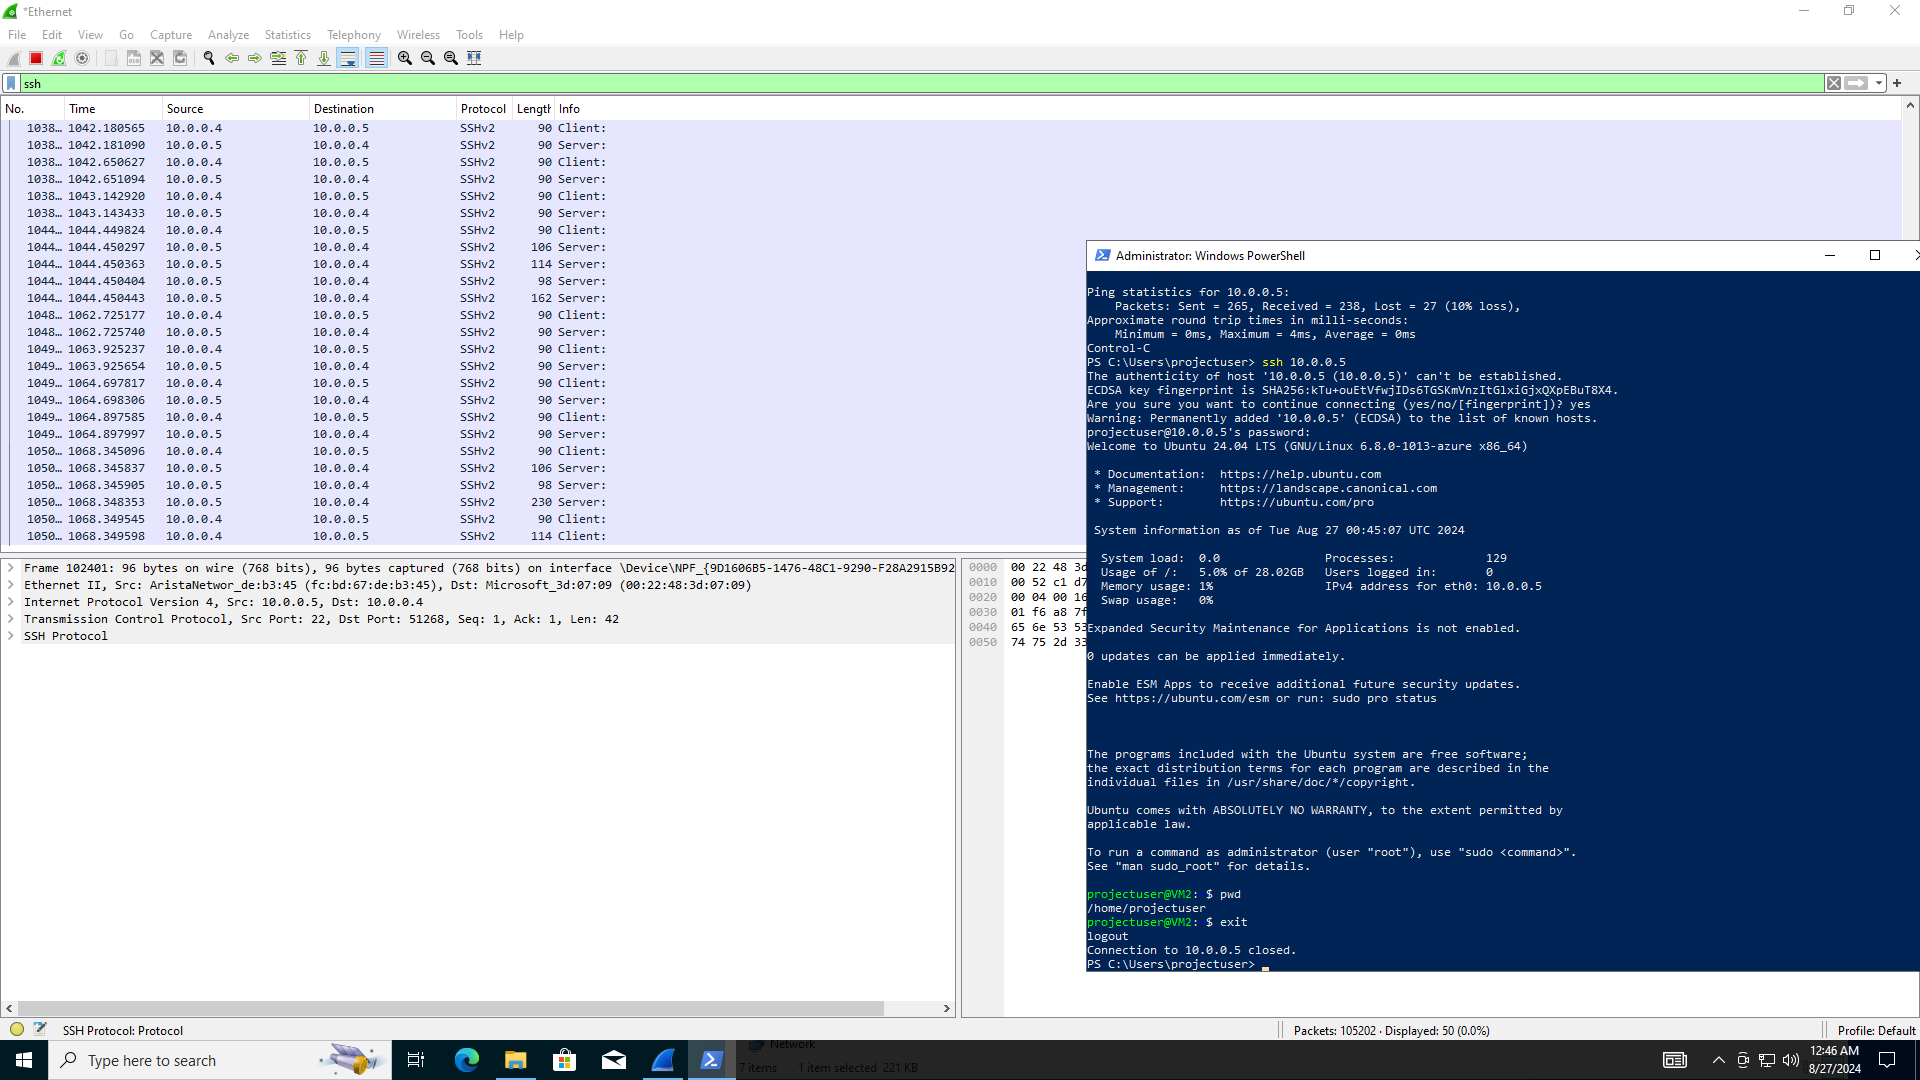Viewport: 1920px width, 1080px height.
Task: Expand the SSH Protocol details
Action: tap(10, 635)
